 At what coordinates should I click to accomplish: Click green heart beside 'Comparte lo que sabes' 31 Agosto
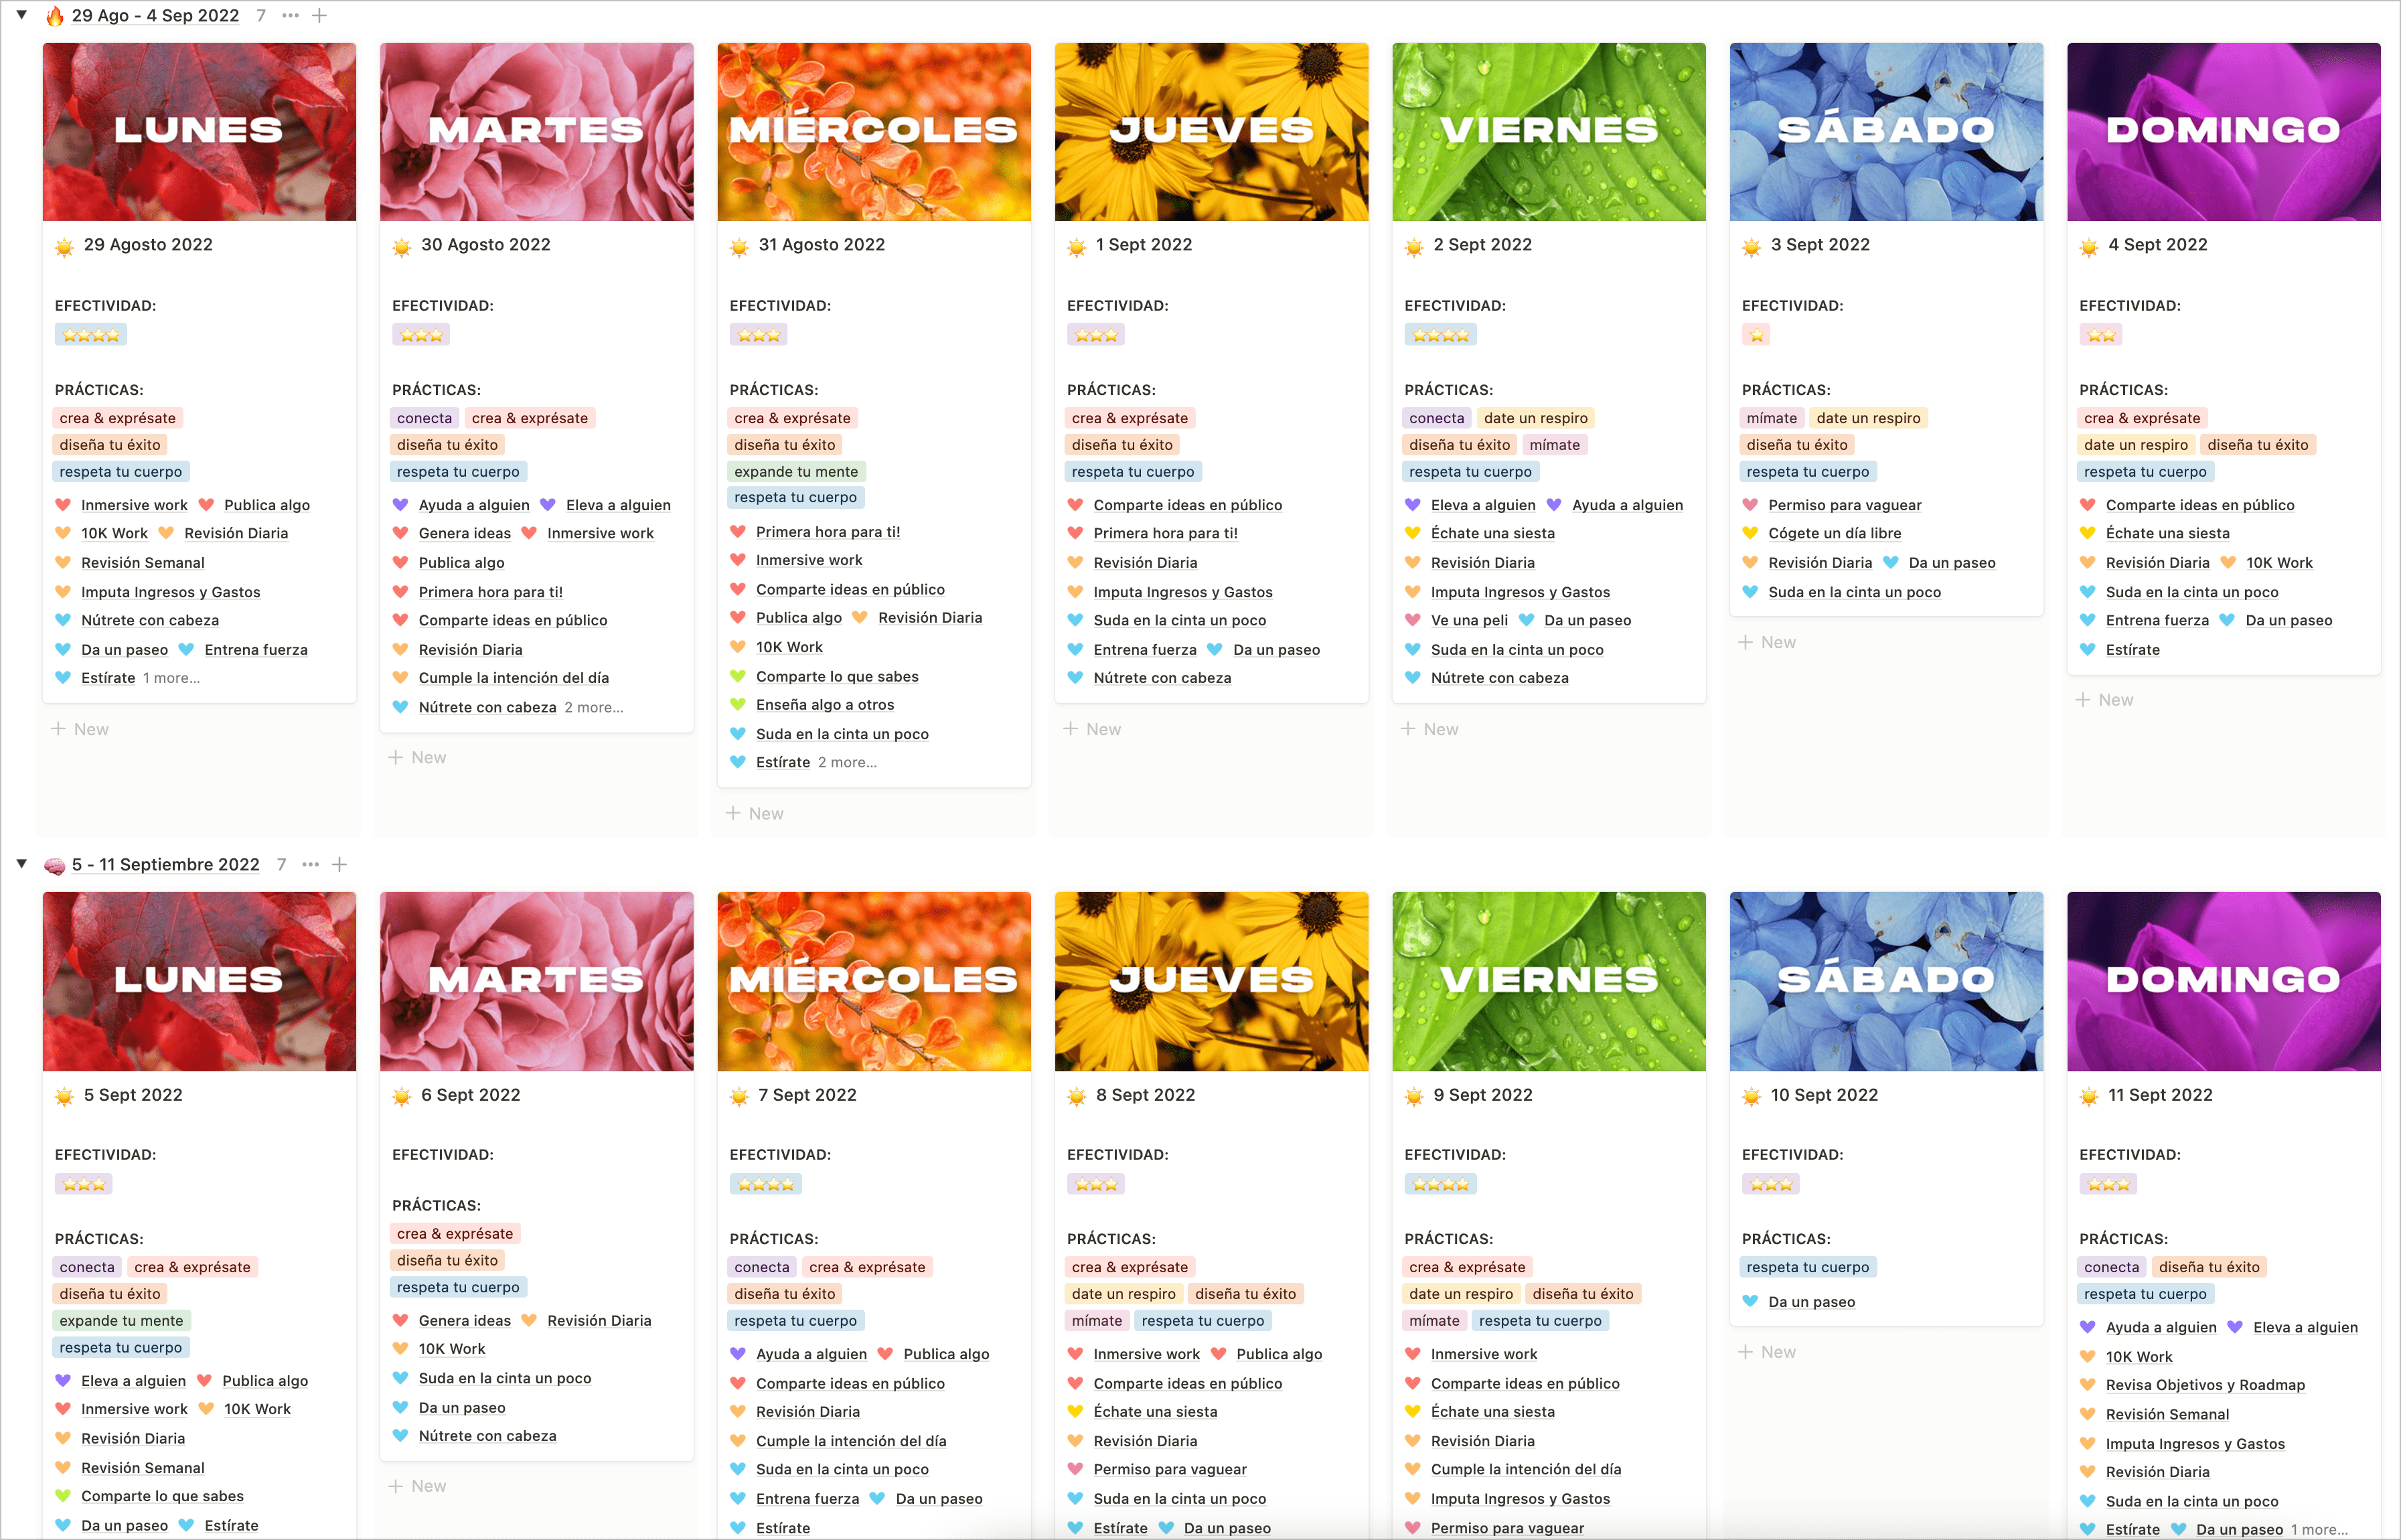point(738,676)
